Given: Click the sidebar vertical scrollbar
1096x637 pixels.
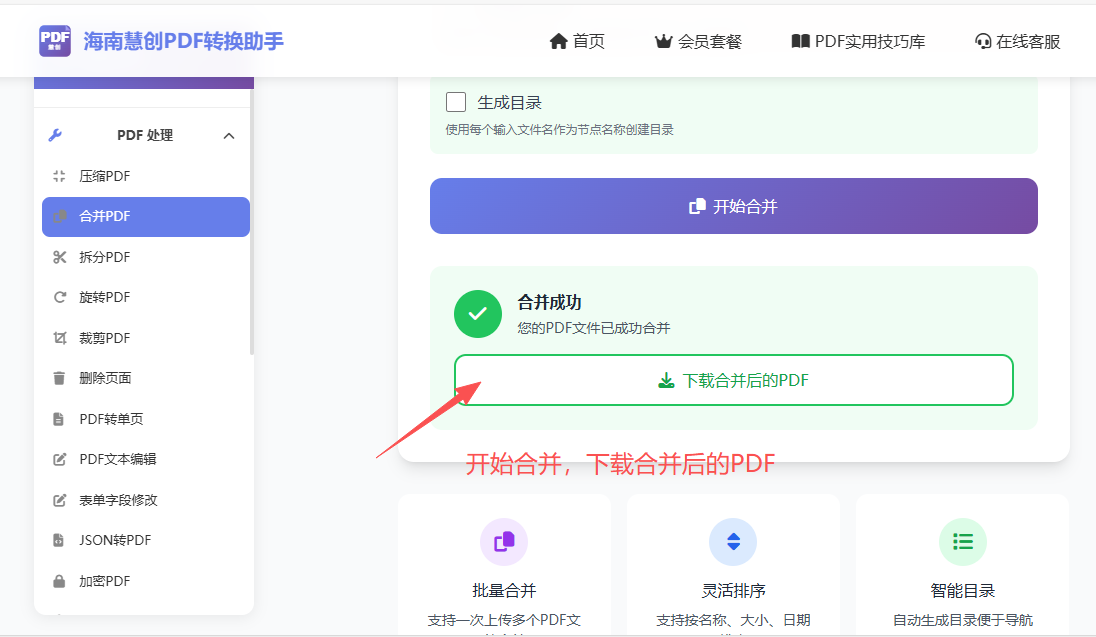Looking at the screenshot, I should [252, 224].
